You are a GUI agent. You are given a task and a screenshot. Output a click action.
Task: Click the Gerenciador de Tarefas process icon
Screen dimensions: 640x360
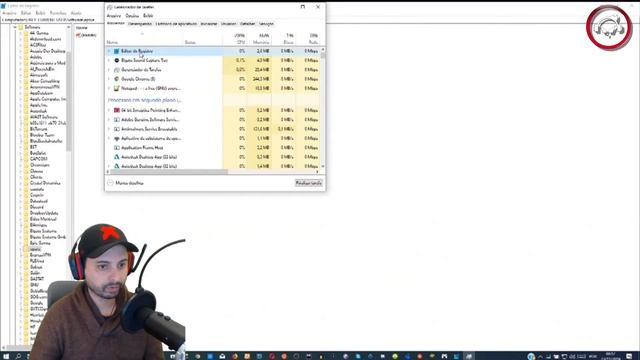tap(116, 70)
